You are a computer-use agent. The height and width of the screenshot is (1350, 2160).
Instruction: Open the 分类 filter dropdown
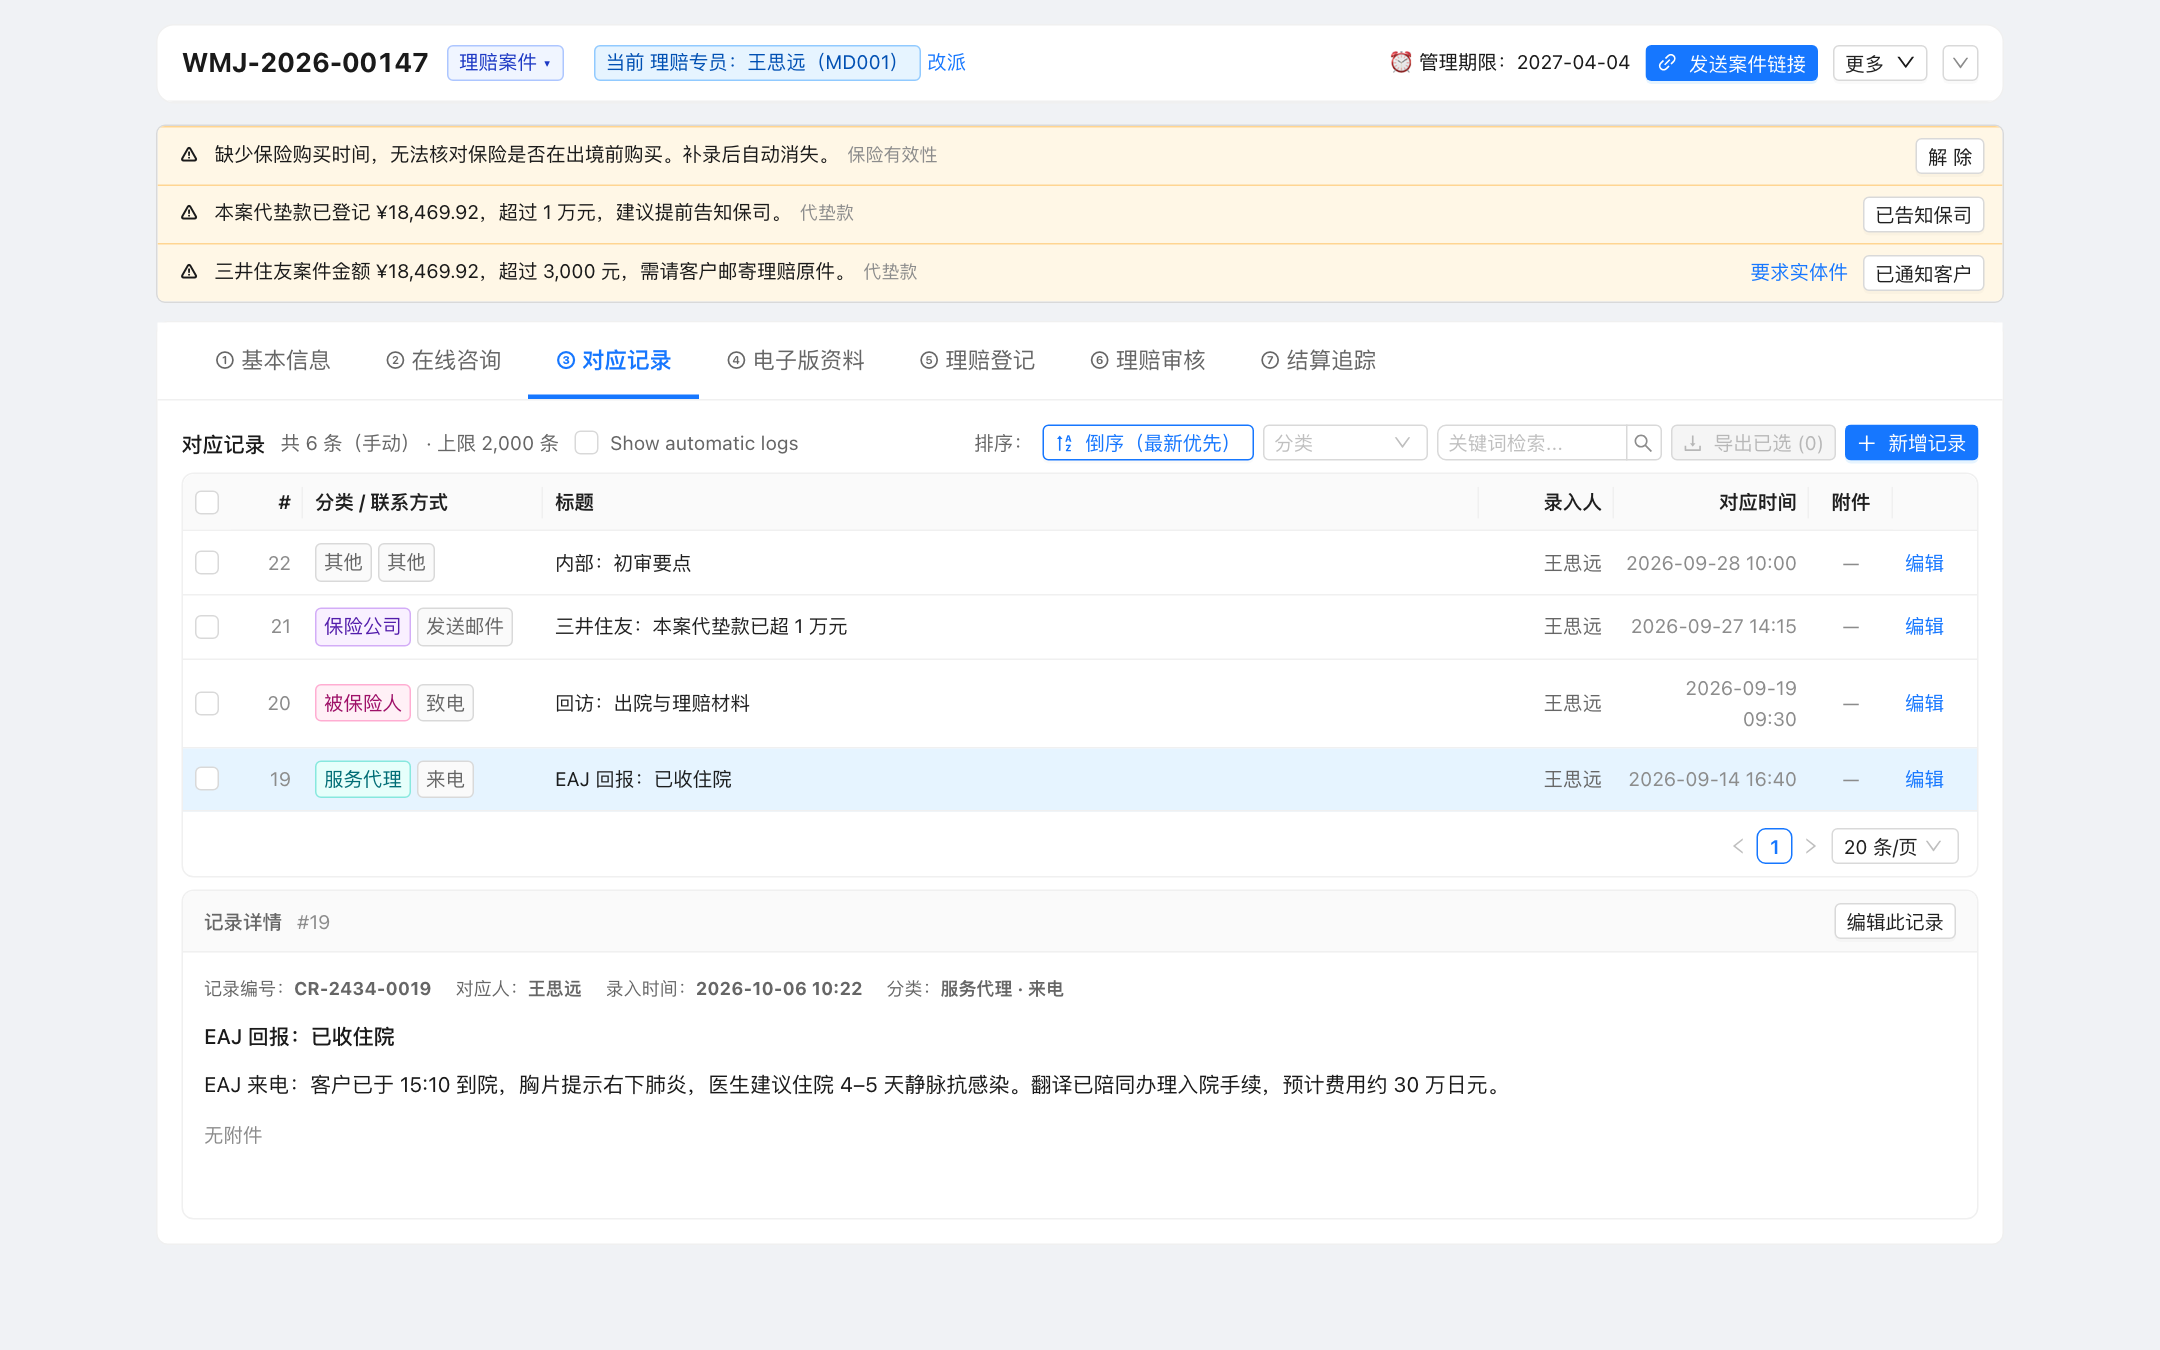(x=1344, y=443)
